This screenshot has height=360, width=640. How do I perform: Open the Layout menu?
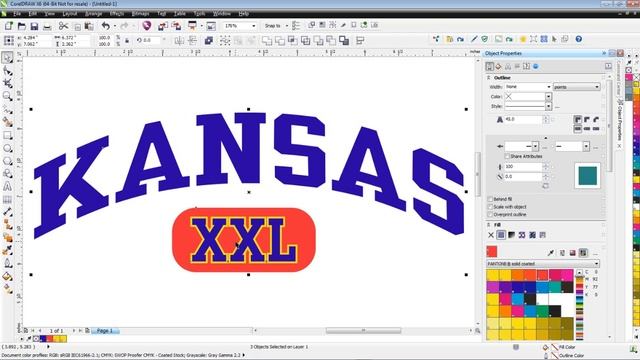click(x=69, y=14)
